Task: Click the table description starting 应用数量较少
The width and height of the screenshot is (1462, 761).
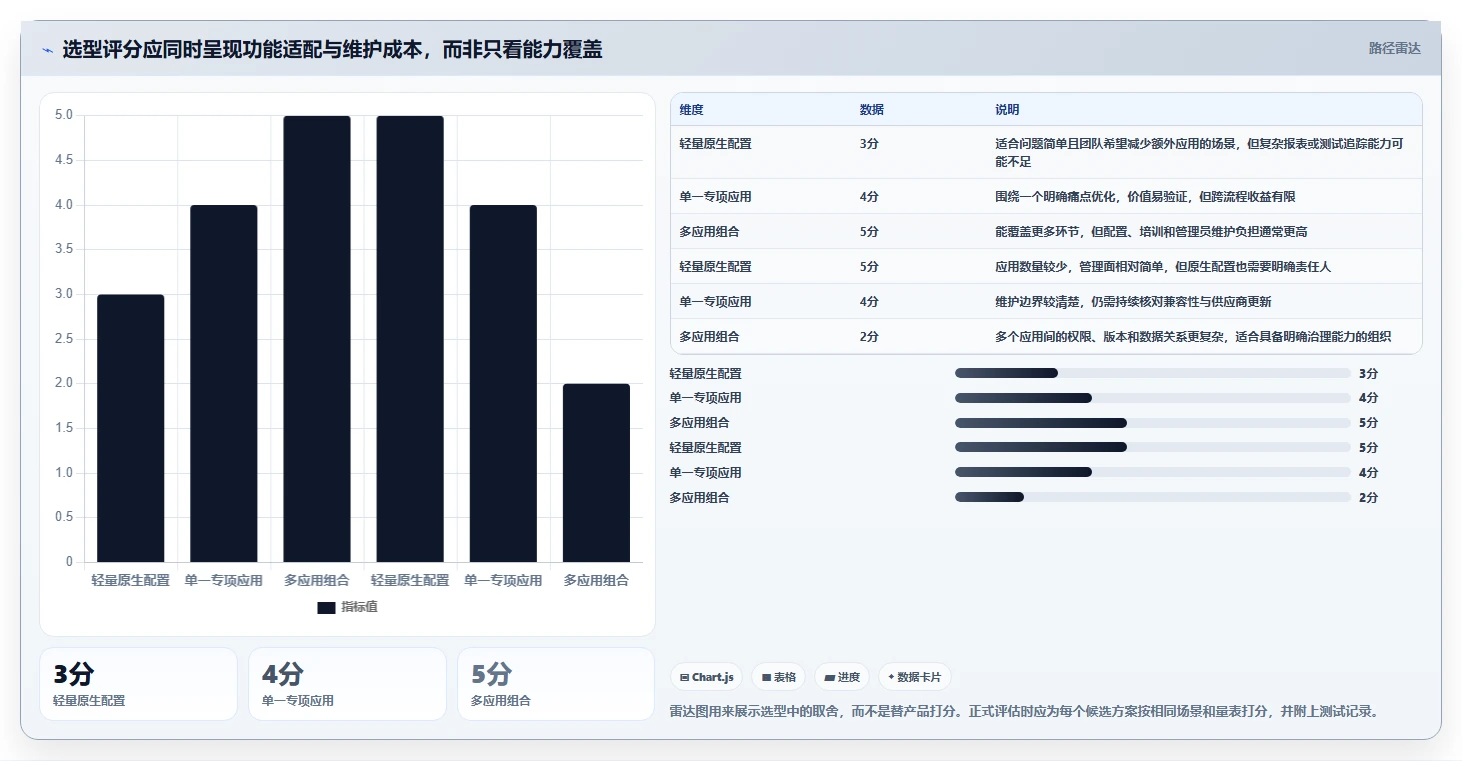Action: tap(1163, 267)
